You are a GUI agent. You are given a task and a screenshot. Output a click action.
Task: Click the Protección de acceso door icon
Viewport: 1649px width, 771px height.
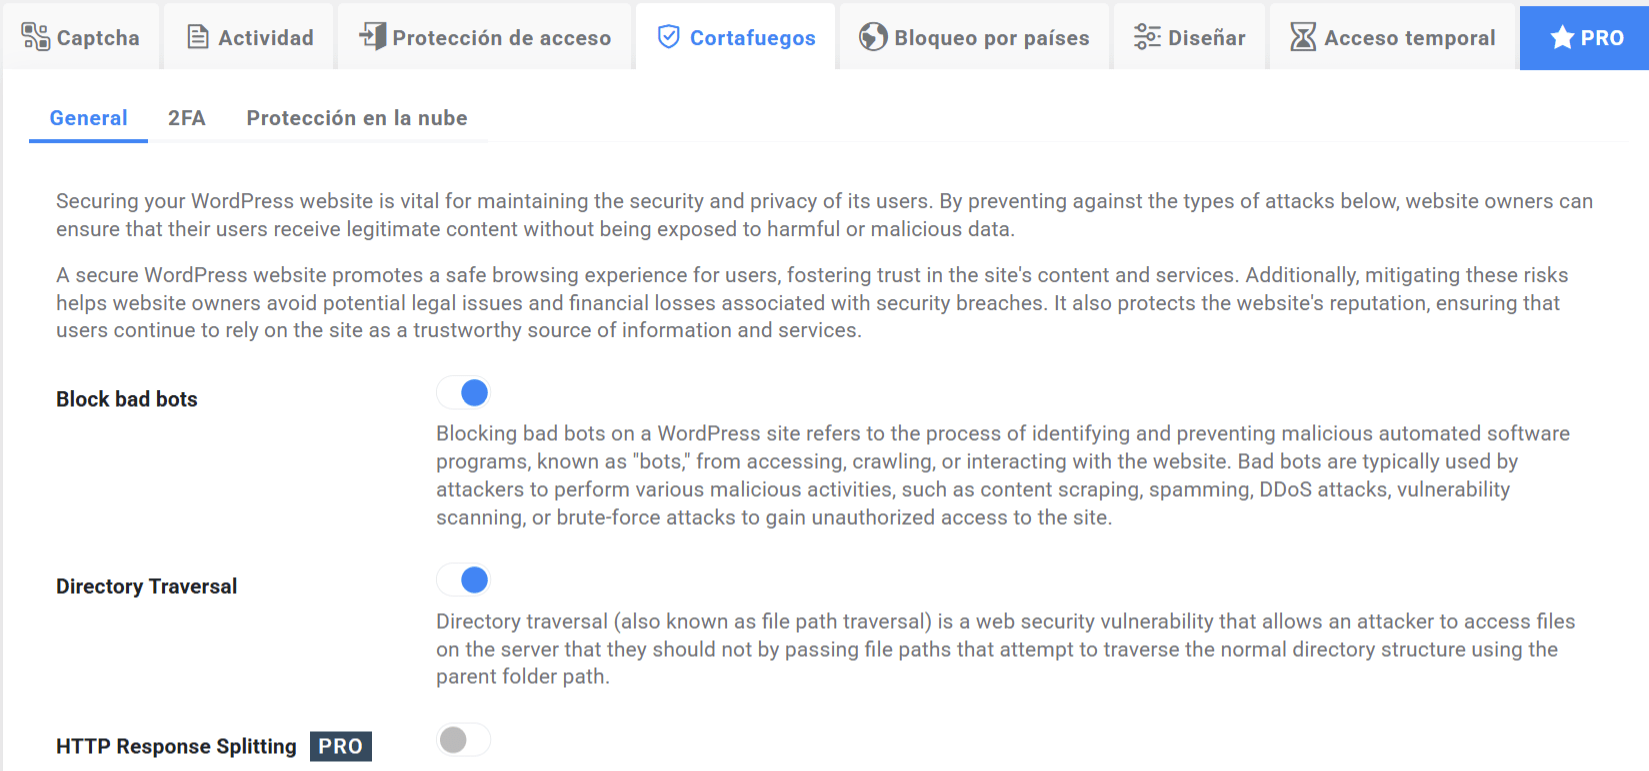(372, 36)
